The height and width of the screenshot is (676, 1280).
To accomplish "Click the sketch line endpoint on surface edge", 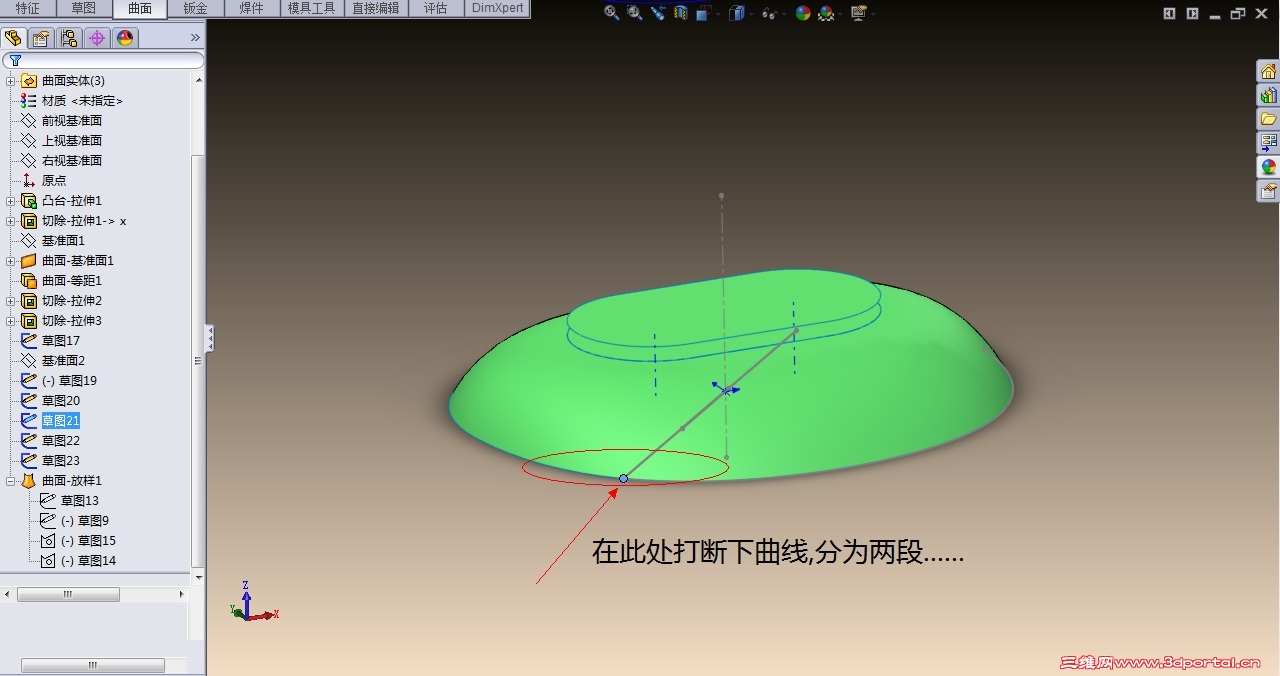I will tap(623, 478).
